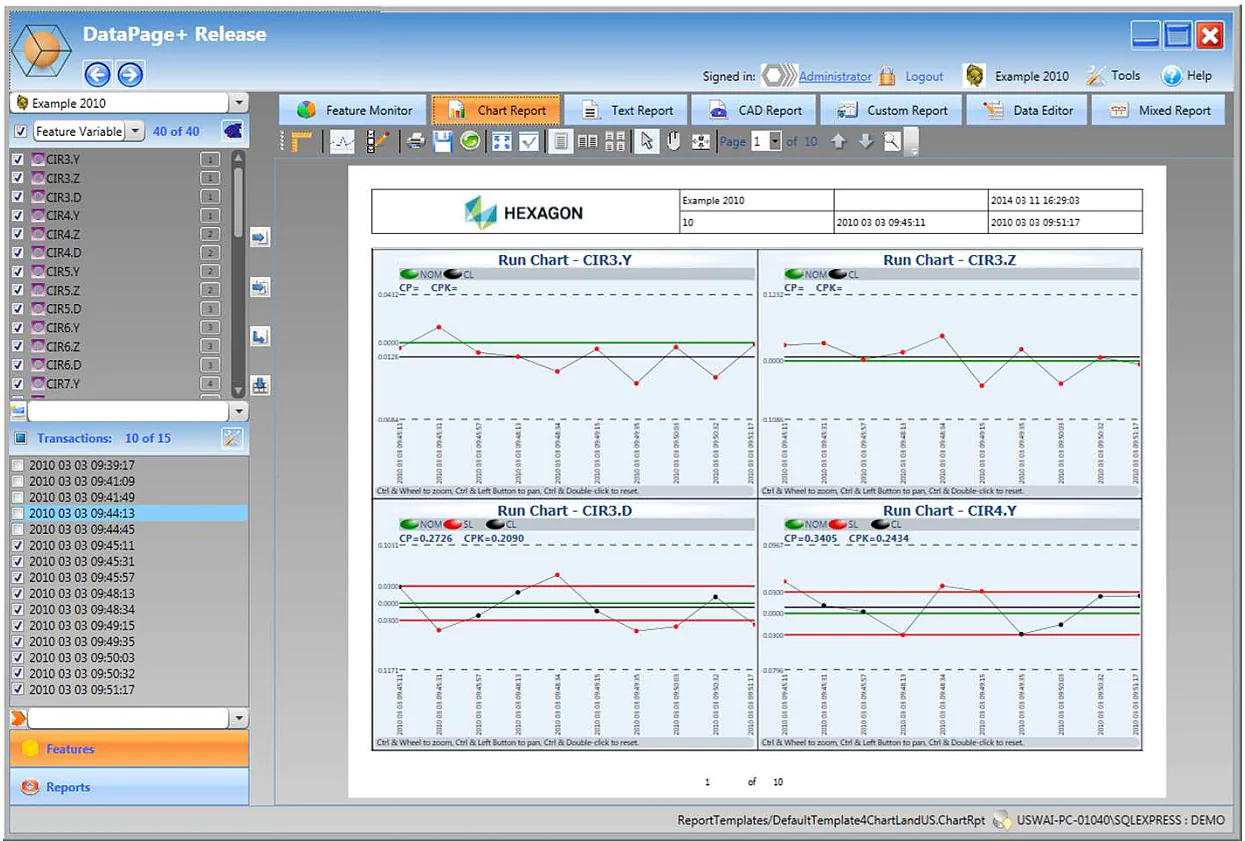Save the report with floppy disk icon
Viewport: 1245px width, 841px height.
pyautogui.click(x=443, y=141)
